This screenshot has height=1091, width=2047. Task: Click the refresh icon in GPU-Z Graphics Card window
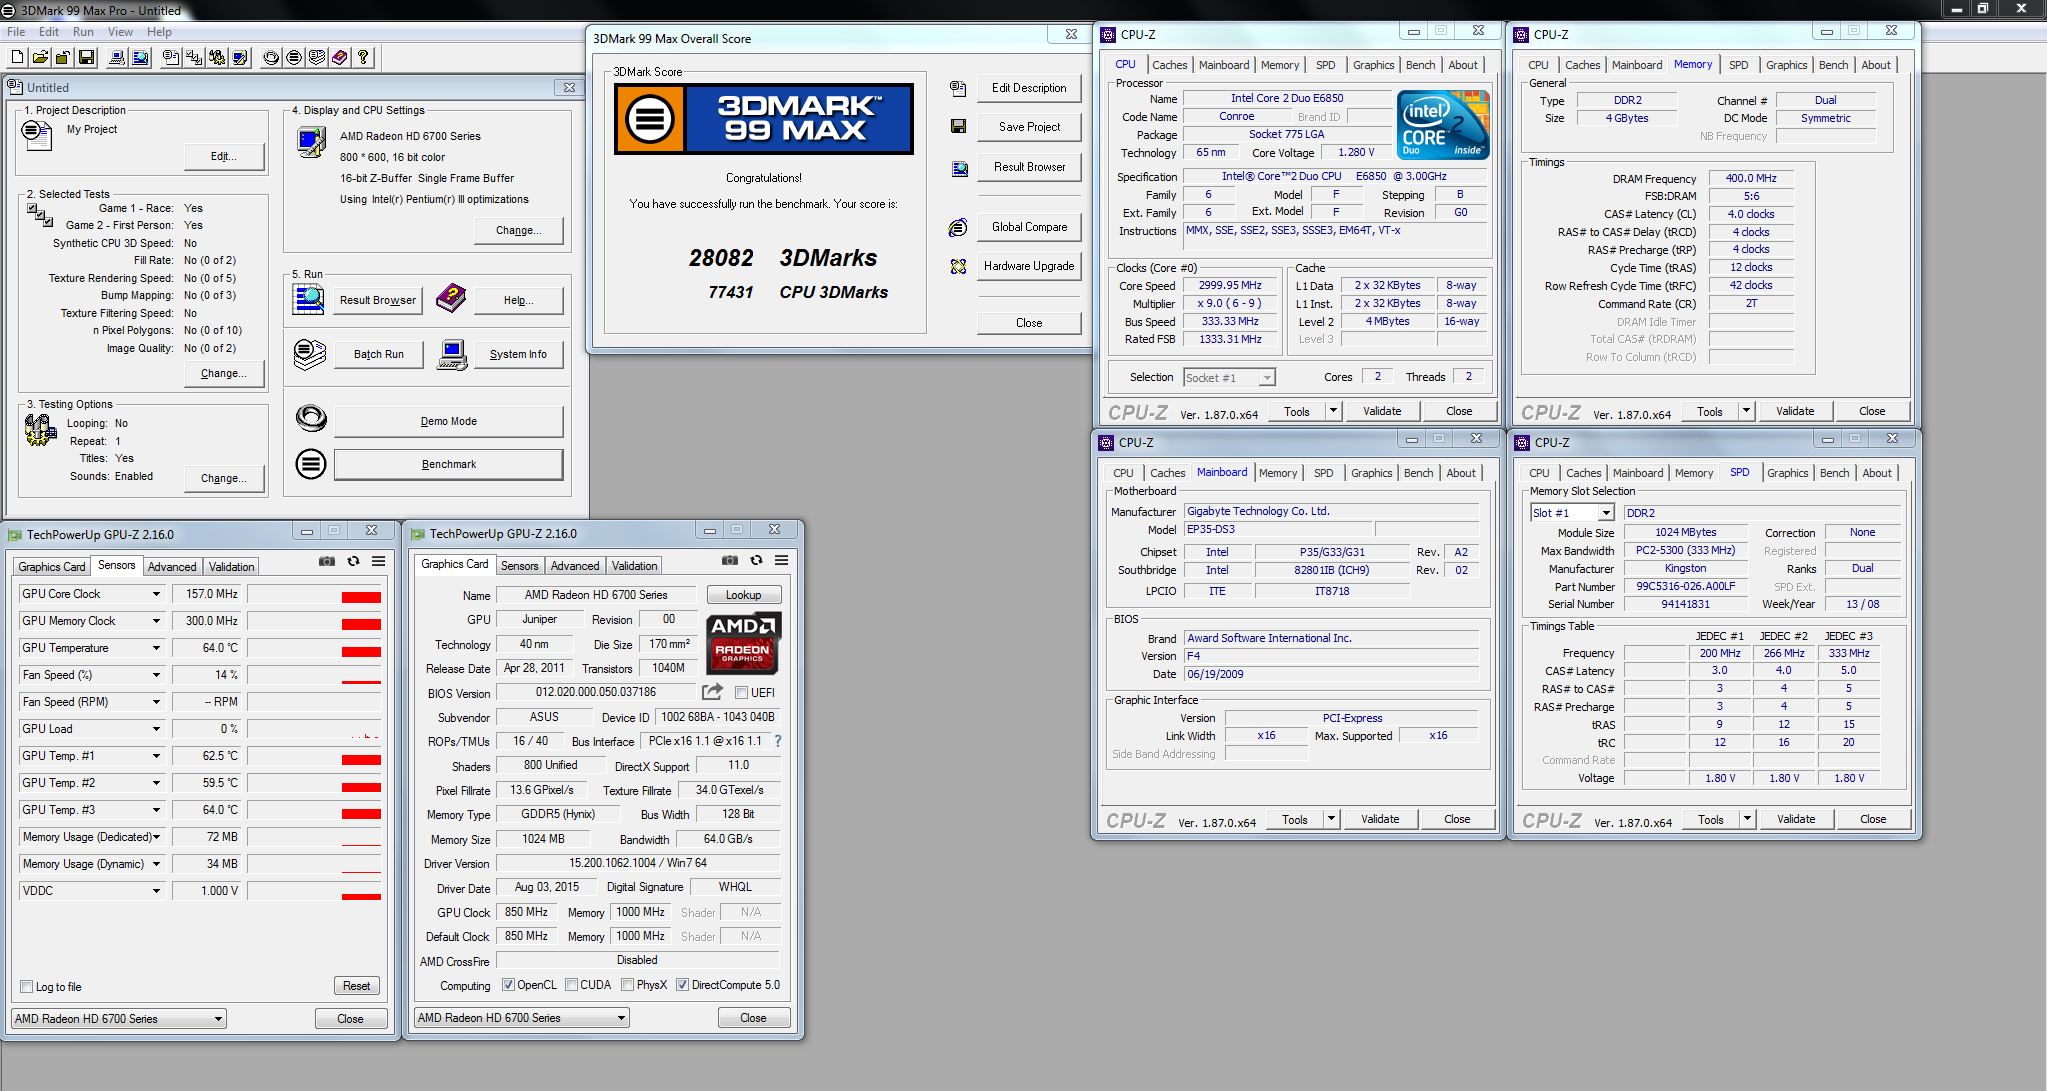pyautogui.click(x=756, y=560)
